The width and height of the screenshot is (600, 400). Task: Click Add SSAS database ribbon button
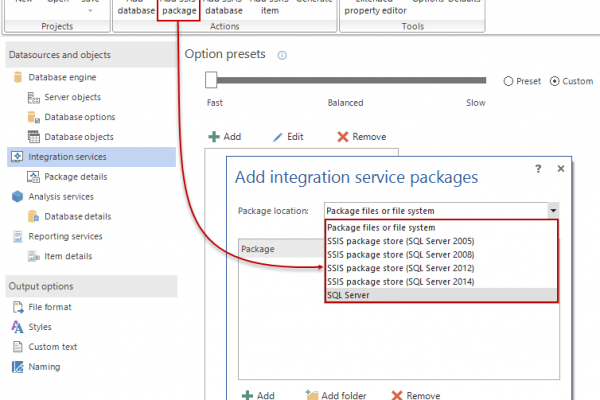coord(224,8)
